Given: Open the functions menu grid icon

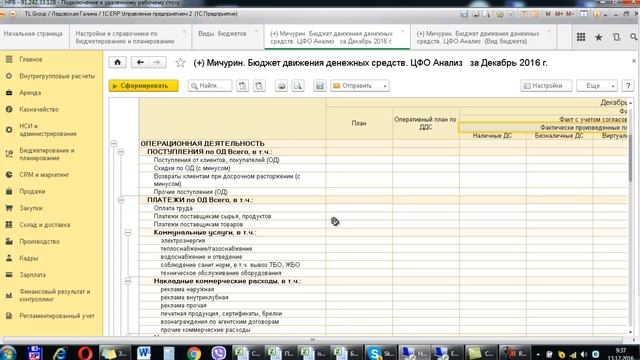Looking at the screenshot, I should coord(581,37).
